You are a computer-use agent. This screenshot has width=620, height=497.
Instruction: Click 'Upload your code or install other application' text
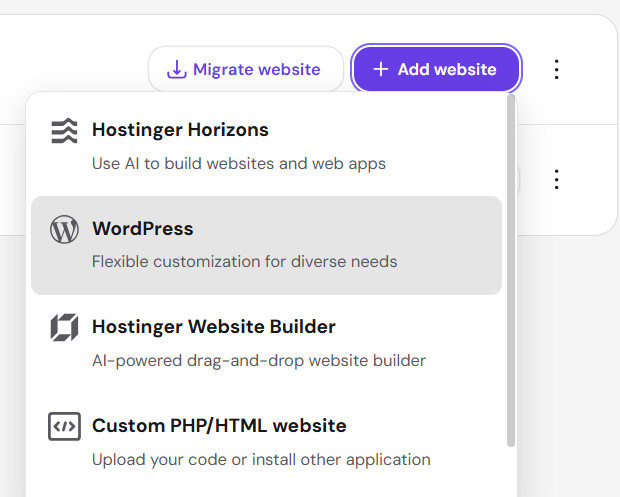click(261, 460)
